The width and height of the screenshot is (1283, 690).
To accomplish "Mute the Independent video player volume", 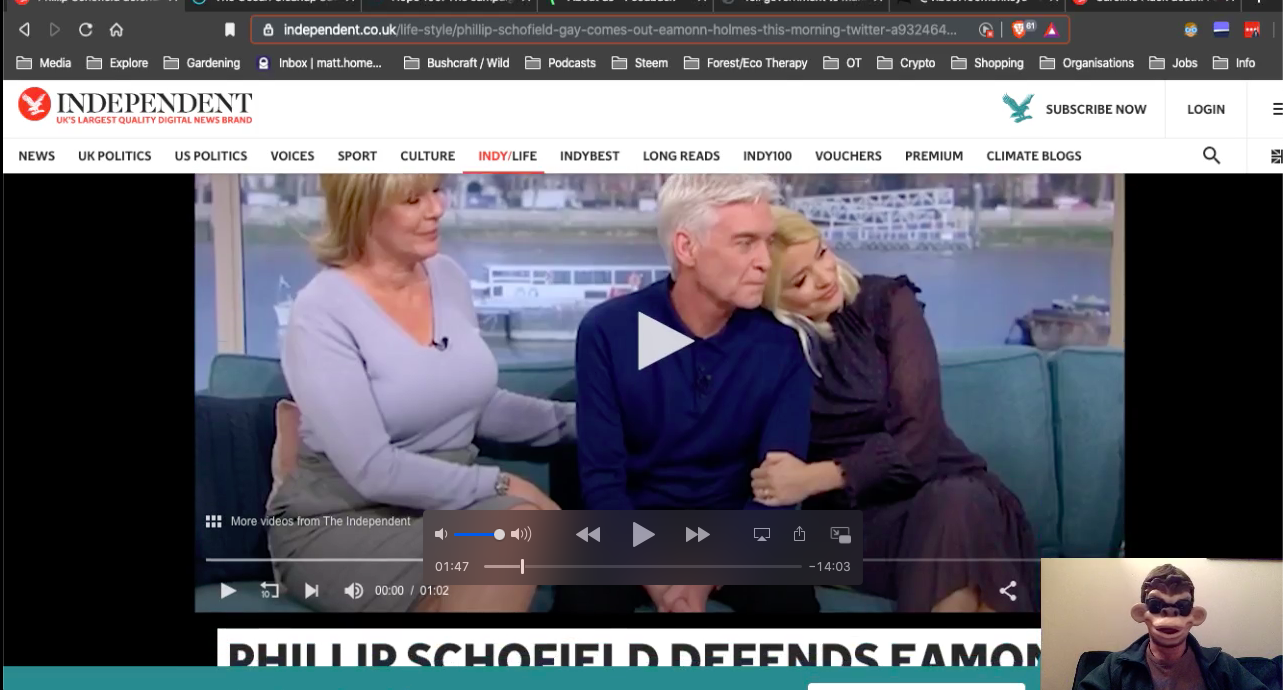I will [x=353, y=591].
